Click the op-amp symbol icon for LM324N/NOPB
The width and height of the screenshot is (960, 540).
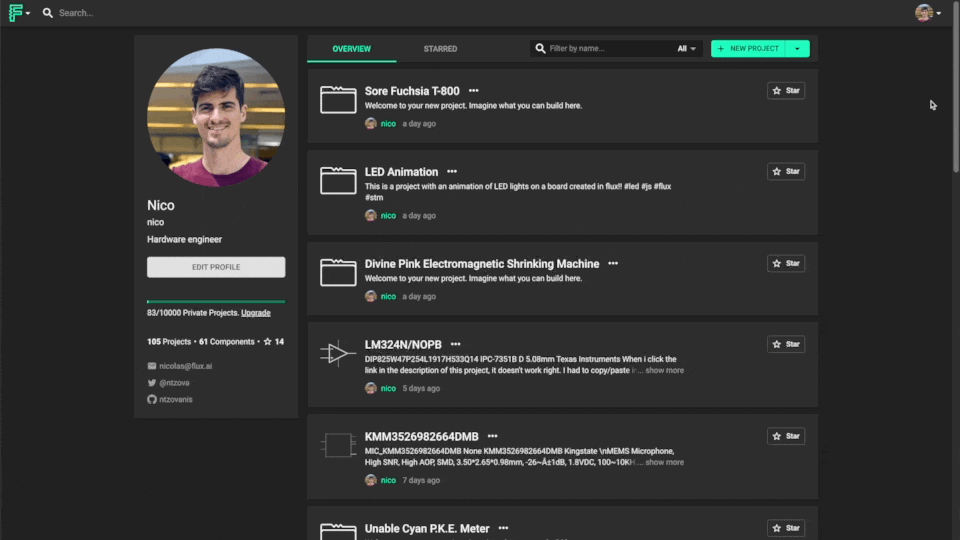click(338, 353)
